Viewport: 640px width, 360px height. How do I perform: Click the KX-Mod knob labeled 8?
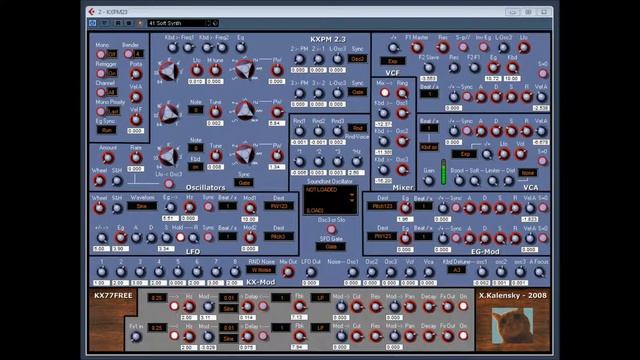[235, 272]
